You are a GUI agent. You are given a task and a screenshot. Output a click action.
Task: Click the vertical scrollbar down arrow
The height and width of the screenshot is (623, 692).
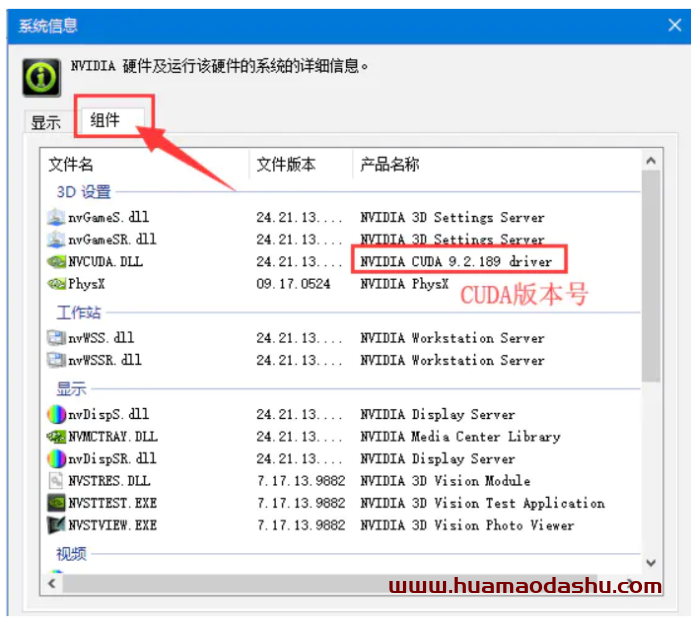(651, 563)
